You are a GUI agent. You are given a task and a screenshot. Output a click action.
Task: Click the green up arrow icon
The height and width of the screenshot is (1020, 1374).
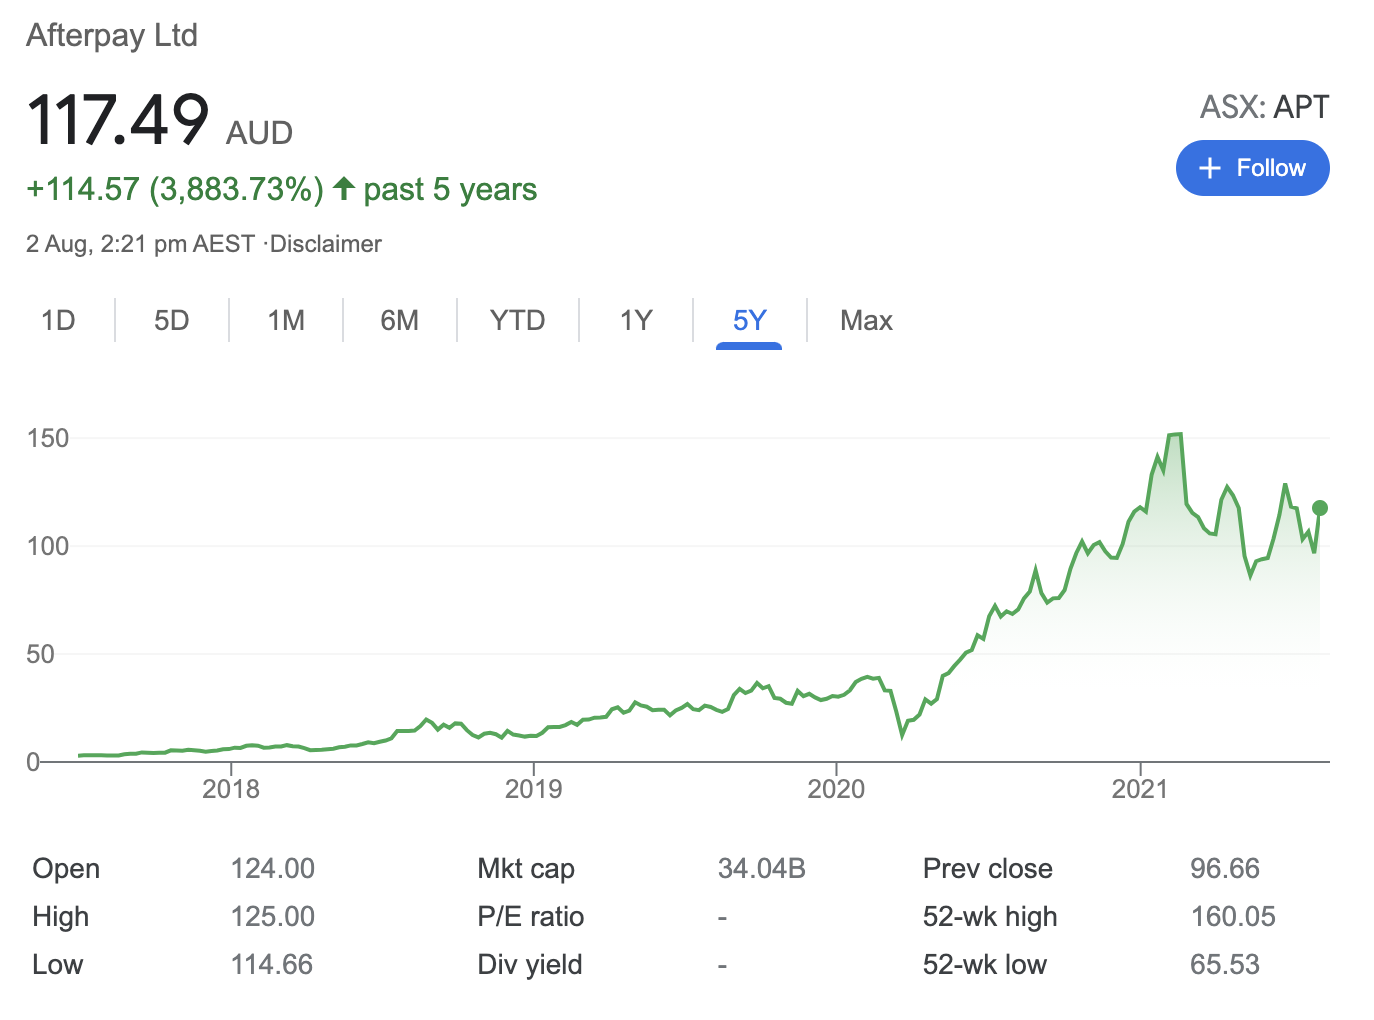pos(344,188)
